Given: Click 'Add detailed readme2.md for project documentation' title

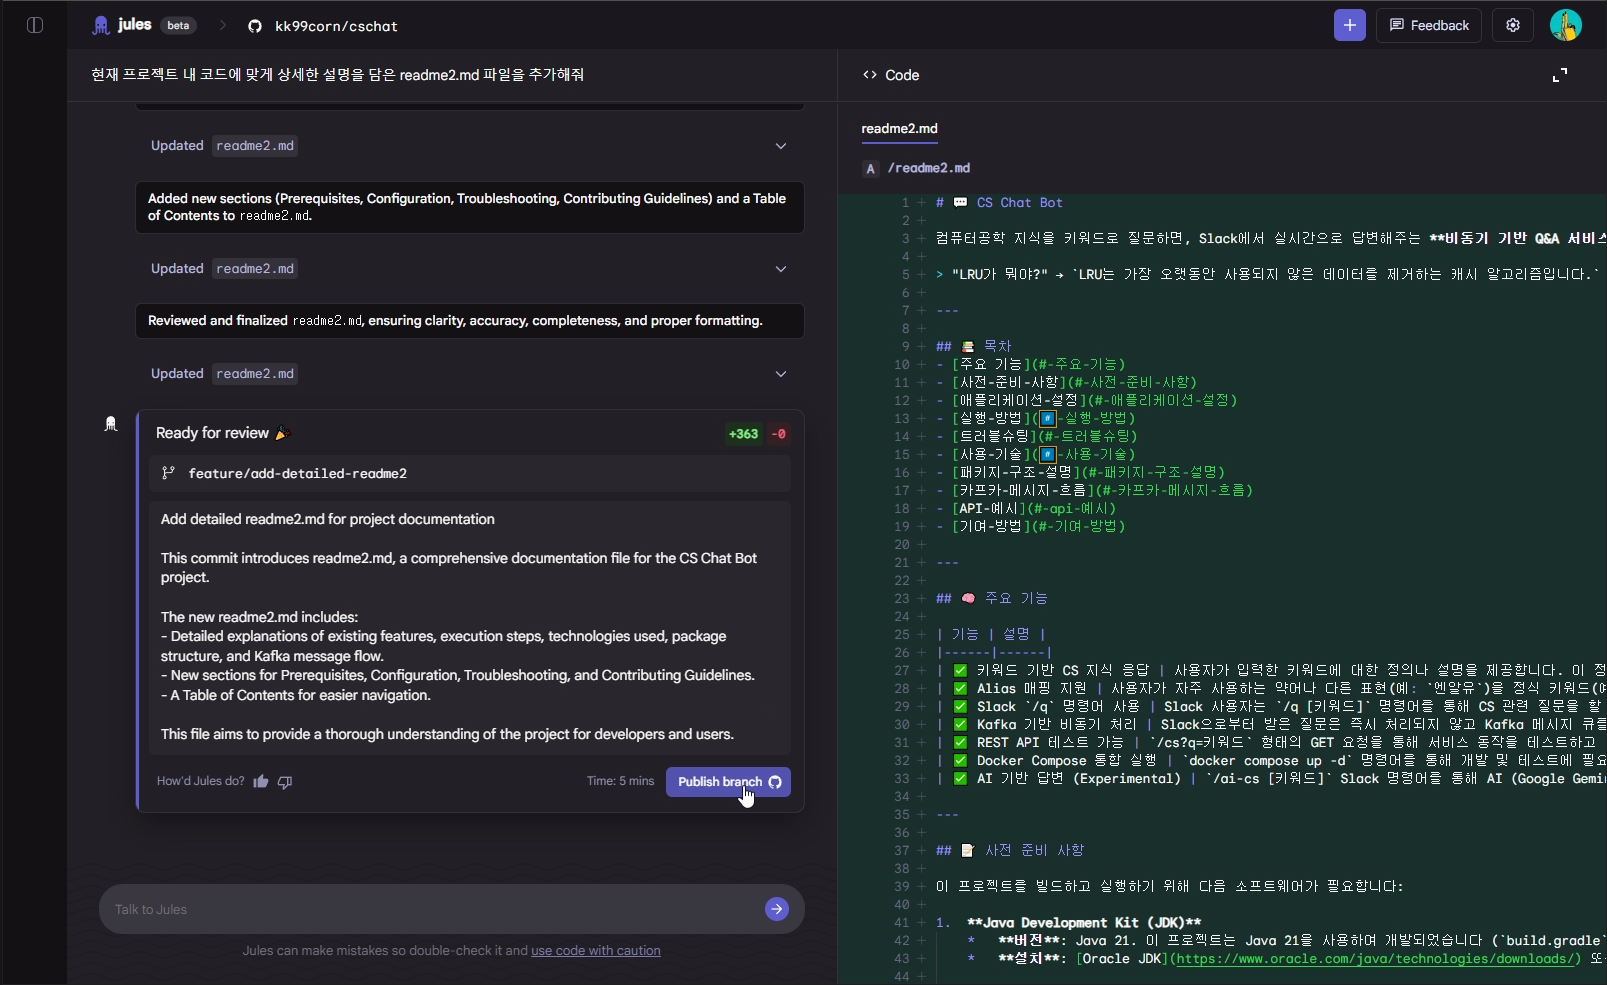Looking at the screenshot, I should [x=328, y=519].
